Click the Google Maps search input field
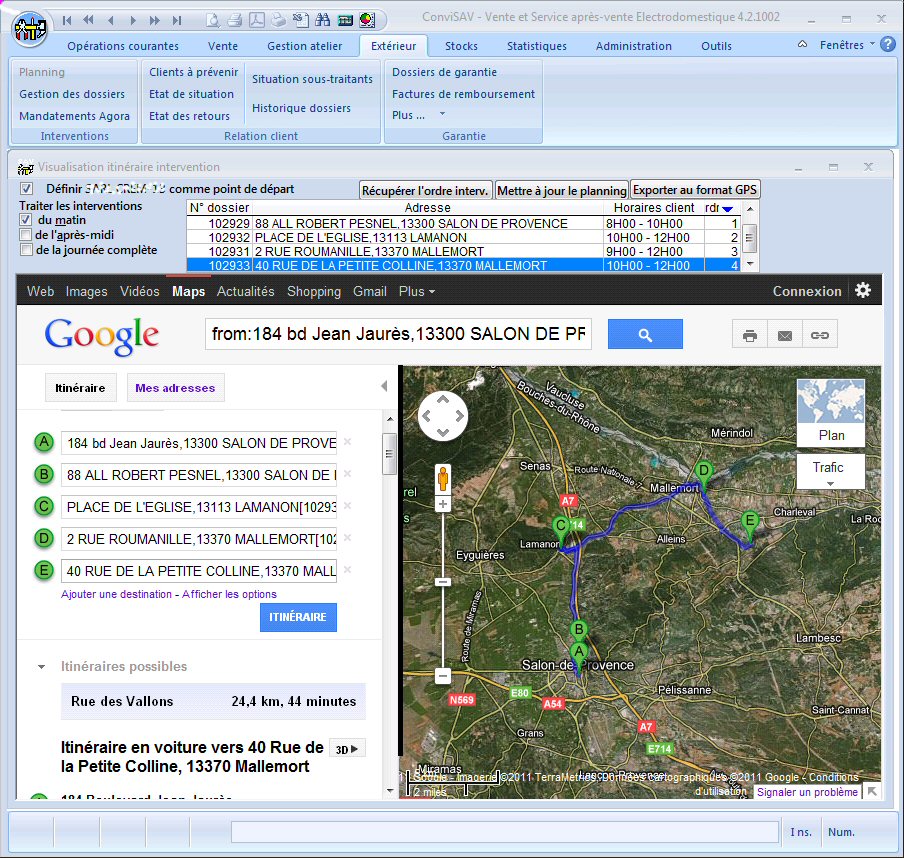Image resolution: width=904 pixels, height=858 pixels. coord(398,334)
